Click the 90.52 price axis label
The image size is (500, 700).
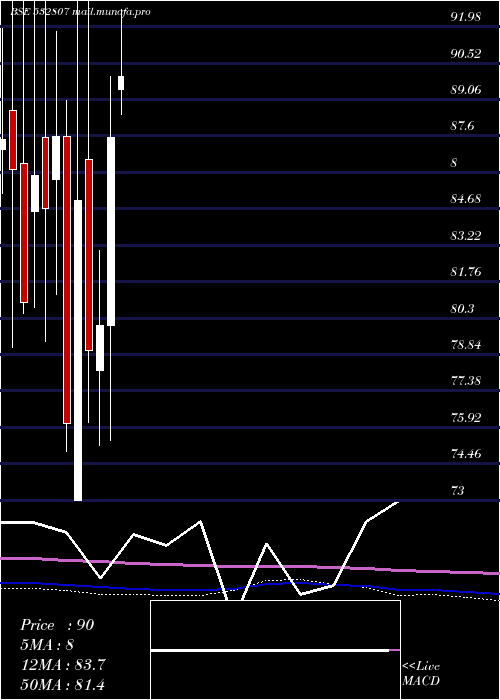pos(466,54)
